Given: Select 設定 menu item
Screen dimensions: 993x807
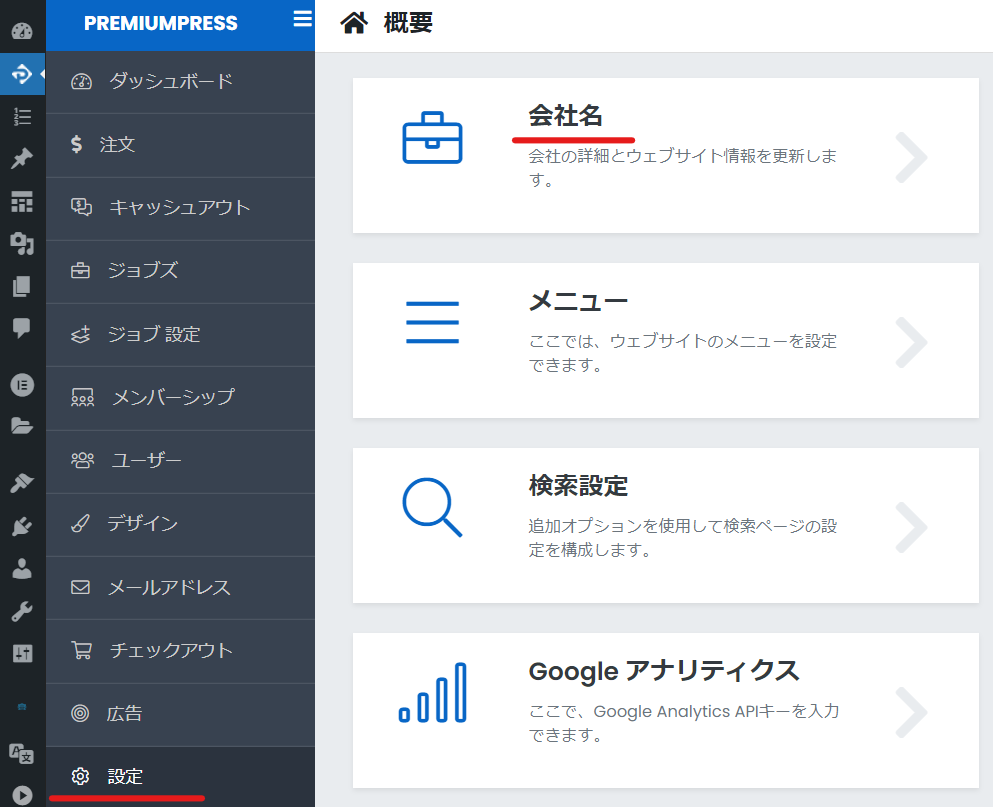Looking at the screenshot, I should tap(180, 777).
